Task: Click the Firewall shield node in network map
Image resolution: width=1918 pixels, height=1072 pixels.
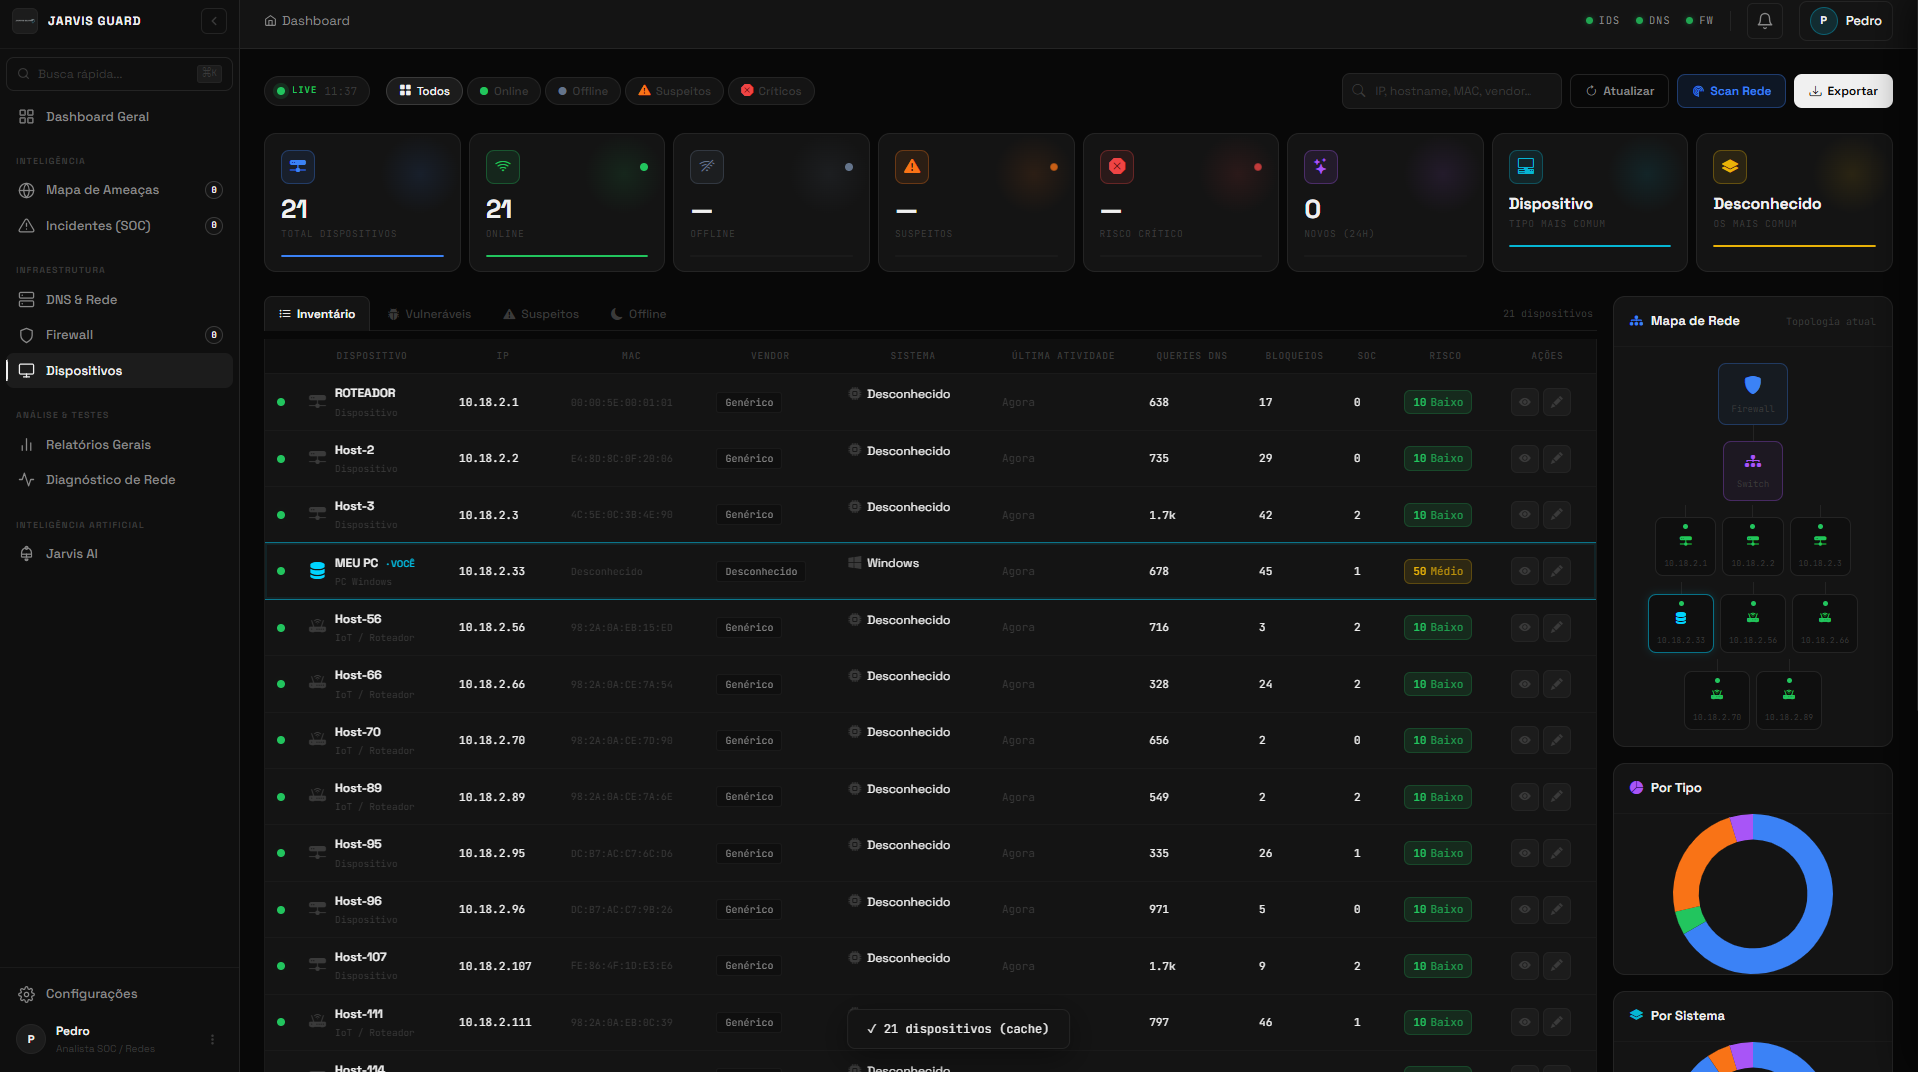Action: 1752,393
